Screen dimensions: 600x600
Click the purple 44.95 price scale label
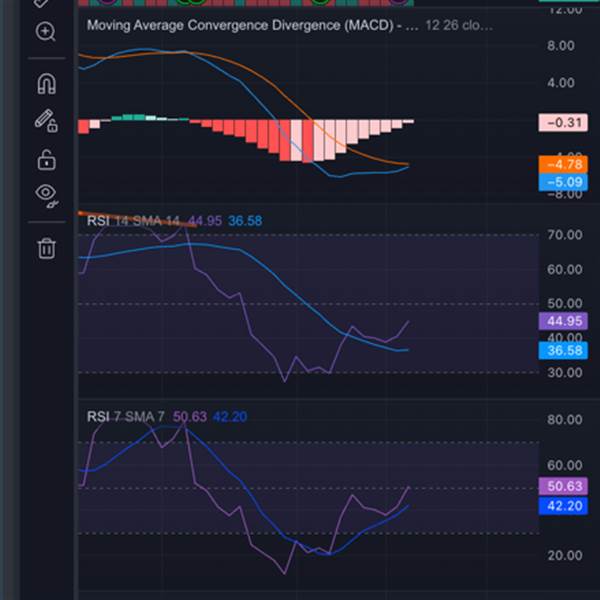pos(563,321)
